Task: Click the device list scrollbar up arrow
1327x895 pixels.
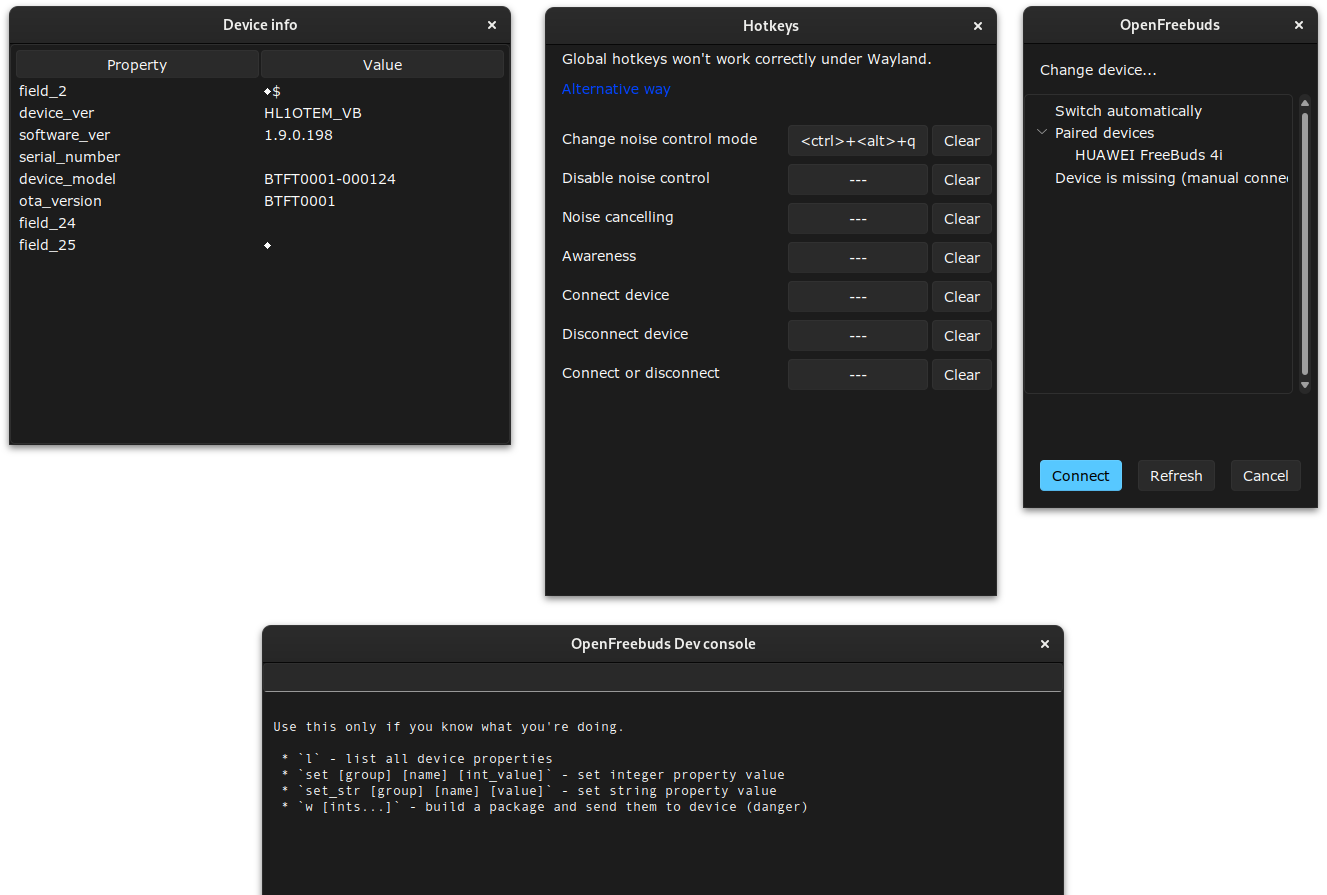Action: click(1304, 102)
